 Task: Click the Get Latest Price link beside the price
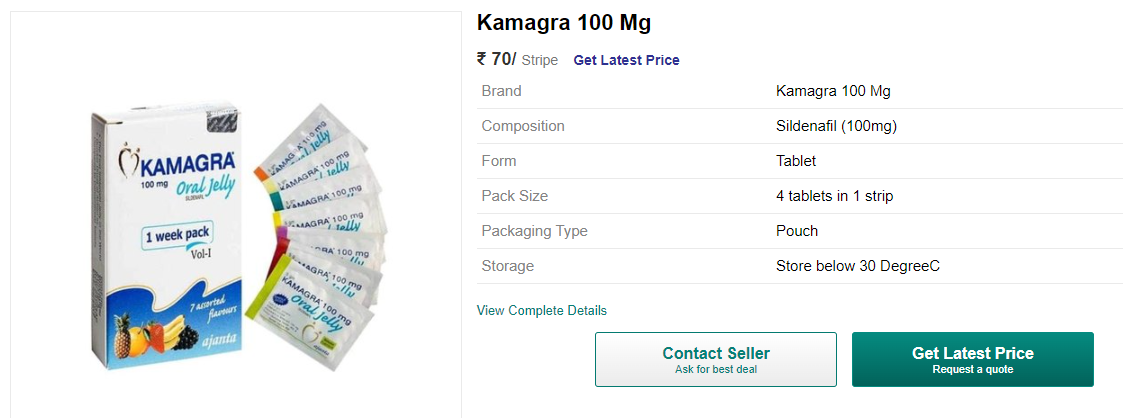coord(626,60)
